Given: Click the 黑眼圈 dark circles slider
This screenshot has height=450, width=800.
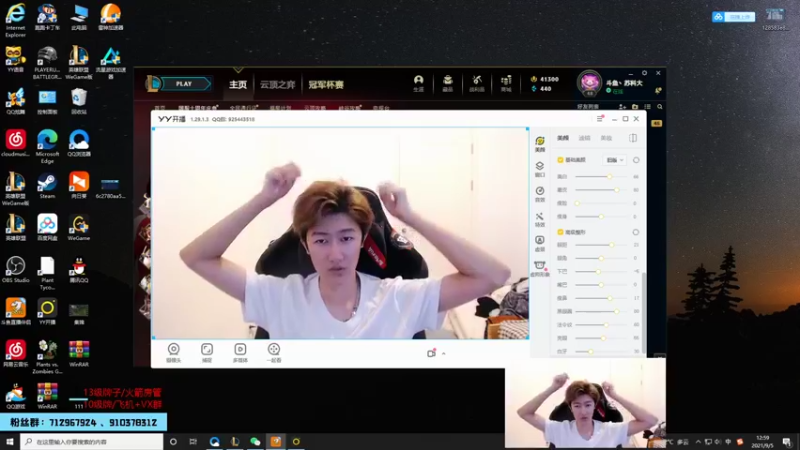Looking at the screenshot, I should (601, 311).
